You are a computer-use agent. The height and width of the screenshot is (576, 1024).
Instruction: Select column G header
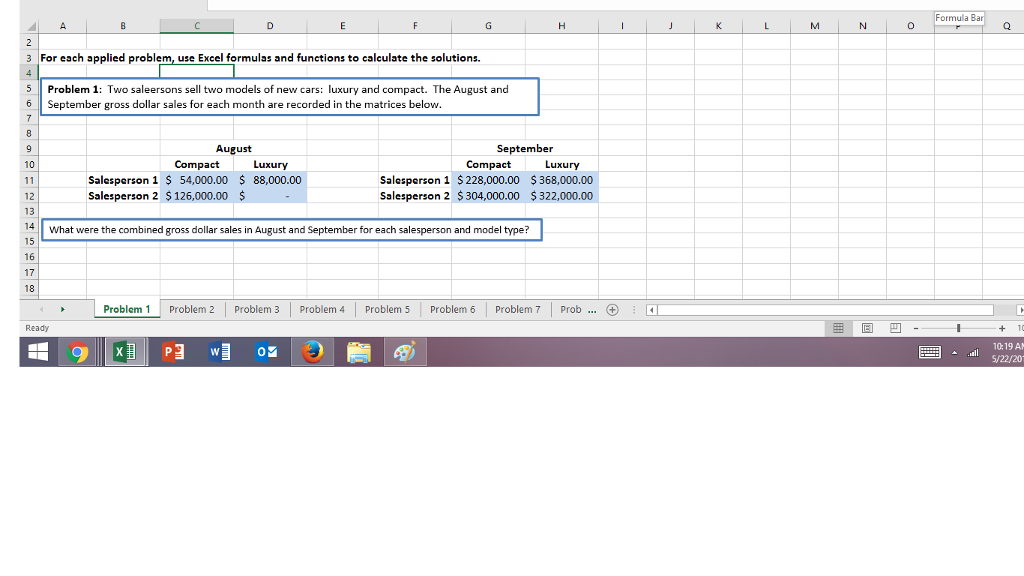pos(488,26)
